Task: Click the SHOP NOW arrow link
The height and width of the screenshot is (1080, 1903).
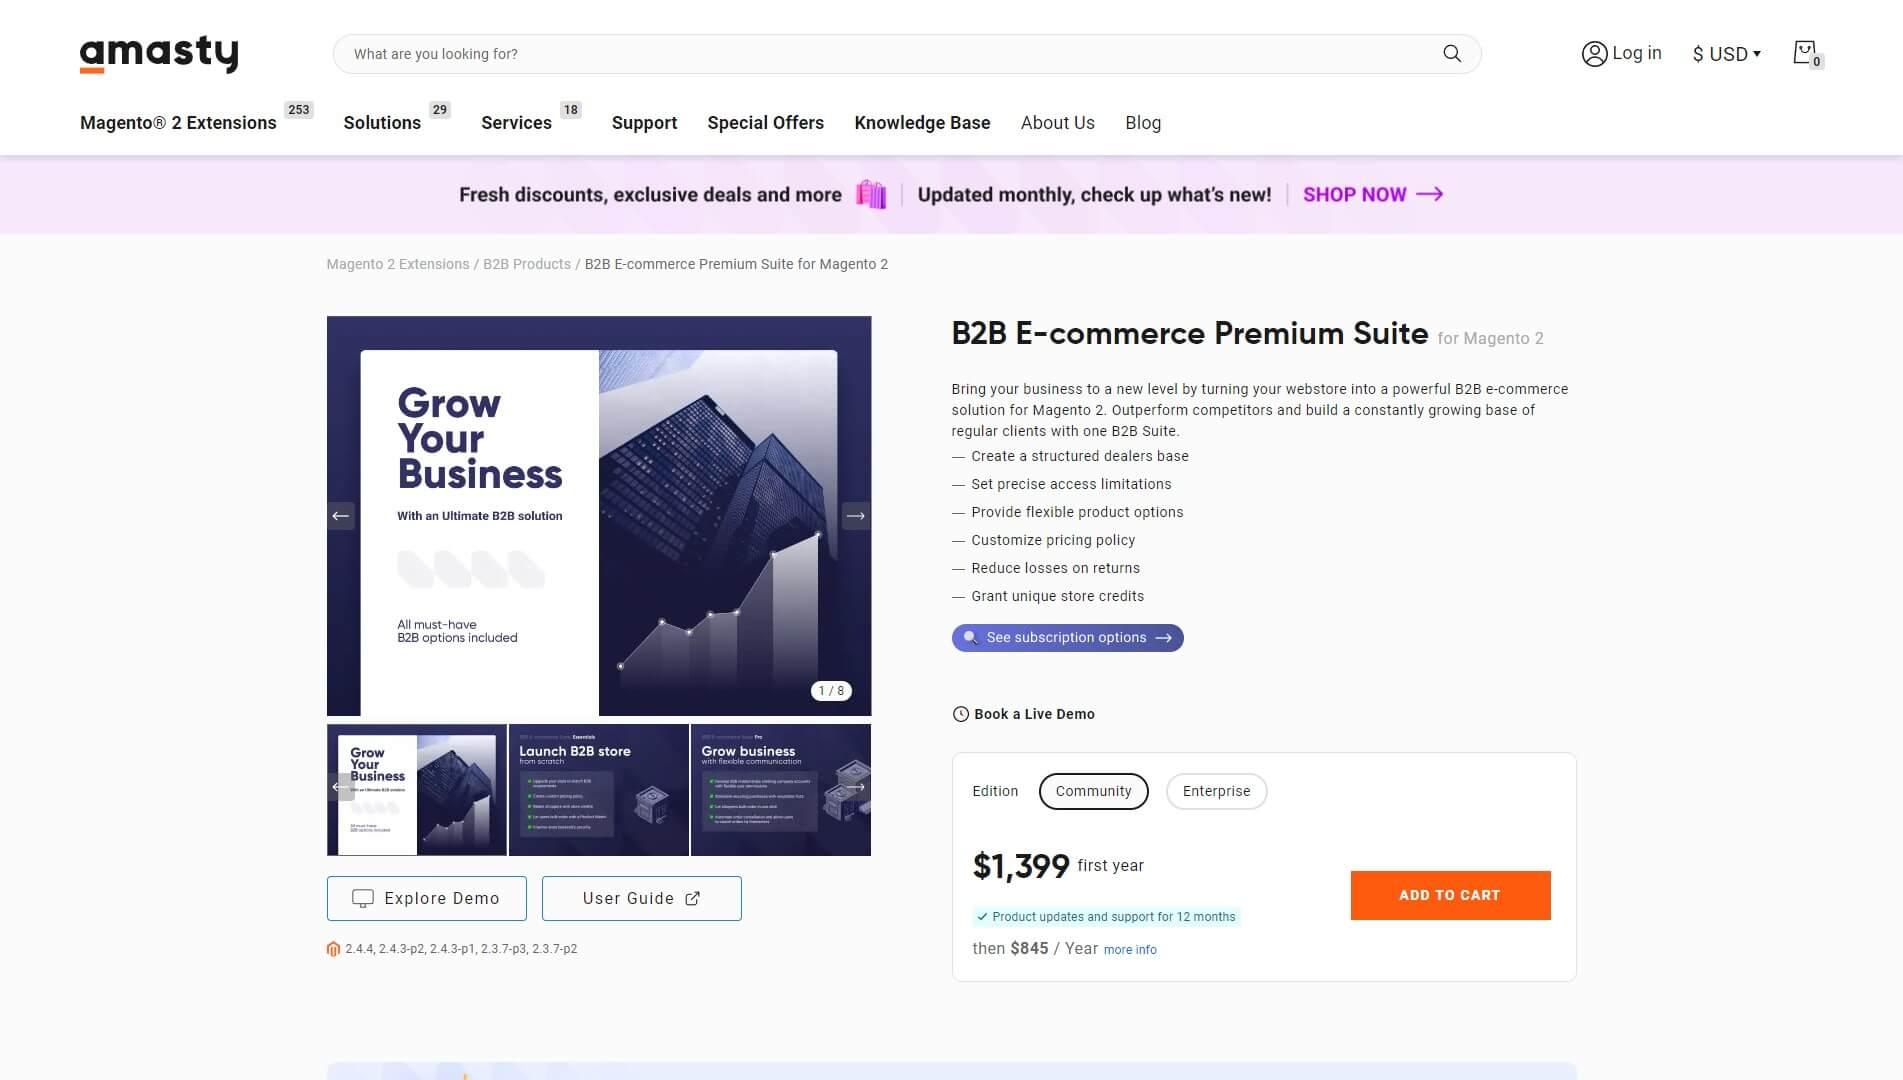Action: [x=1372, y=195]
